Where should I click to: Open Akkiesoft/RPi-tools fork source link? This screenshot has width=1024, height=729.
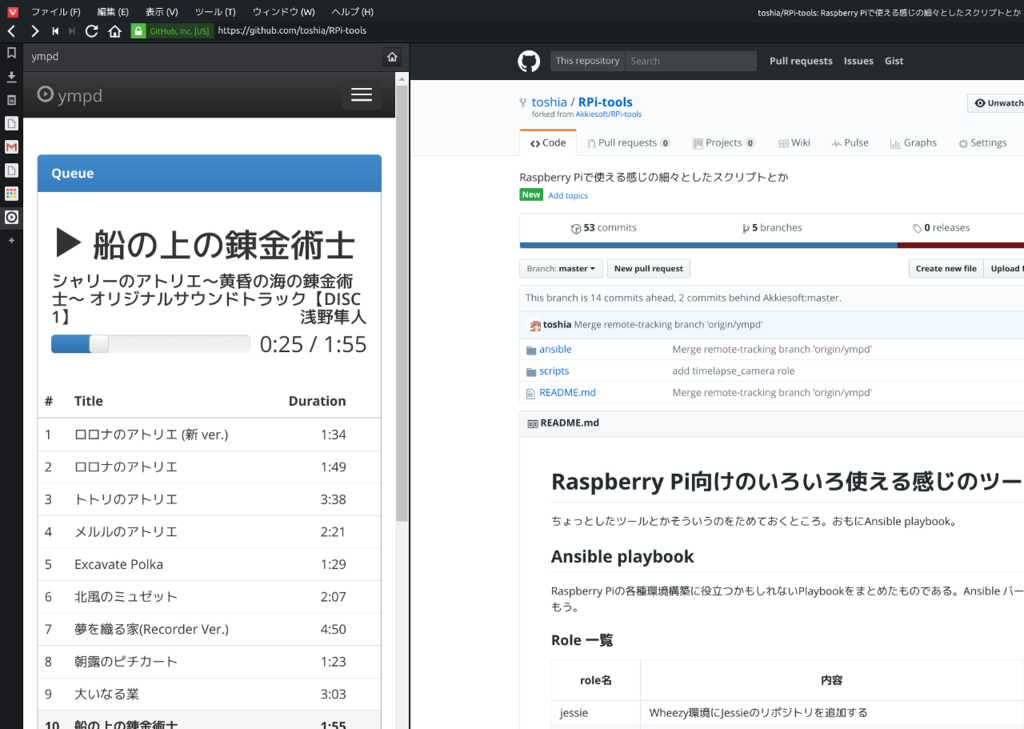pyautogui.click(x=609, y=114)
